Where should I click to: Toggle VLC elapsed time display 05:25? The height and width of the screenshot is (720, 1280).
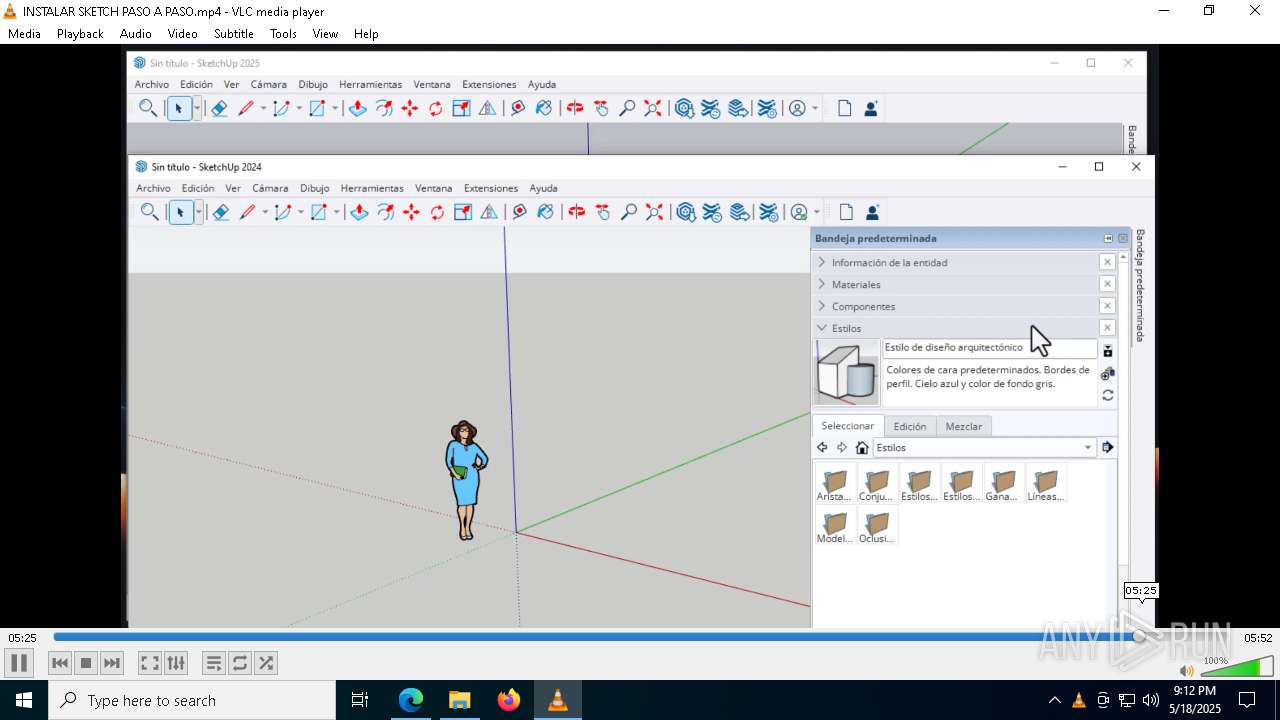click(x=22, y=638)
